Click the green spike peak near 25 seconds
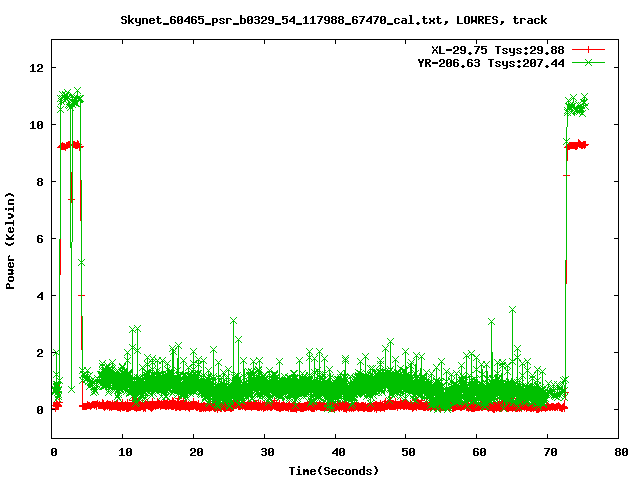This screenshot has width=640, height=480. pos(233,321)
